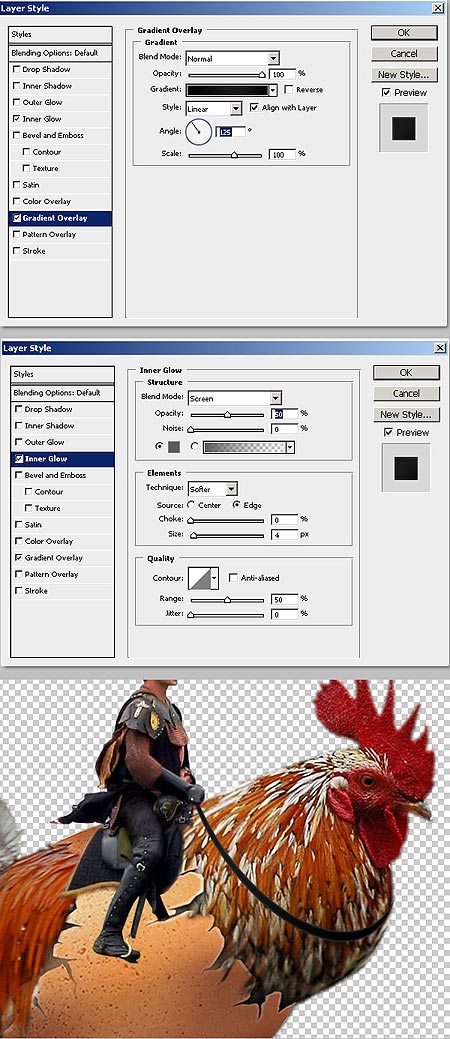Viewport: 450px width, 1039px height.
Task: Enable Satin checkbox in bottom dialog
Action: pos(19,525)
